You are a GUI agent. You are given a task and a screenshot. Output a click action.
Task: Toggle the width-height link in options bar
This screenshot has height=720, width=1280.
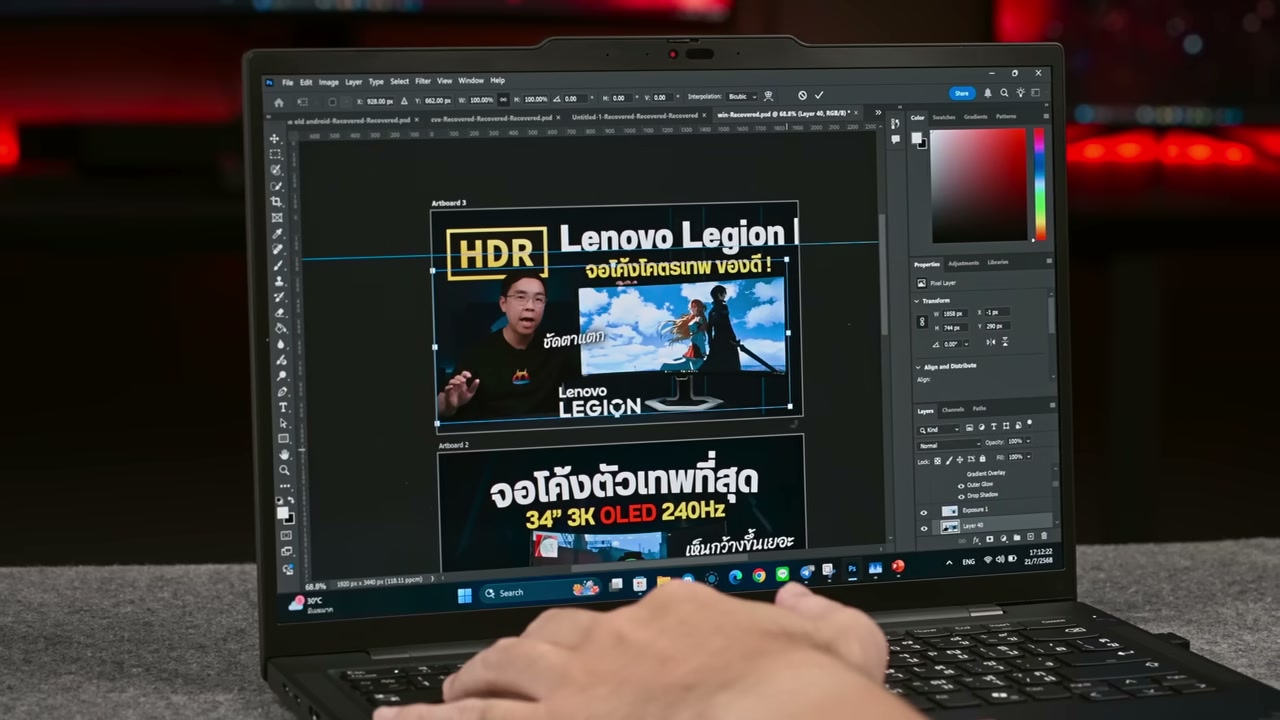[x=503, y=100]
